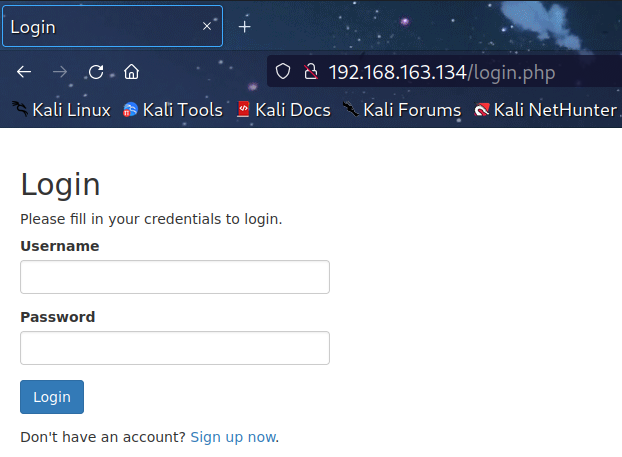Image resolution: width=622 pixels, height=457 pixels.
Task: Open a new browser tab
Action: tap(244, 27)
